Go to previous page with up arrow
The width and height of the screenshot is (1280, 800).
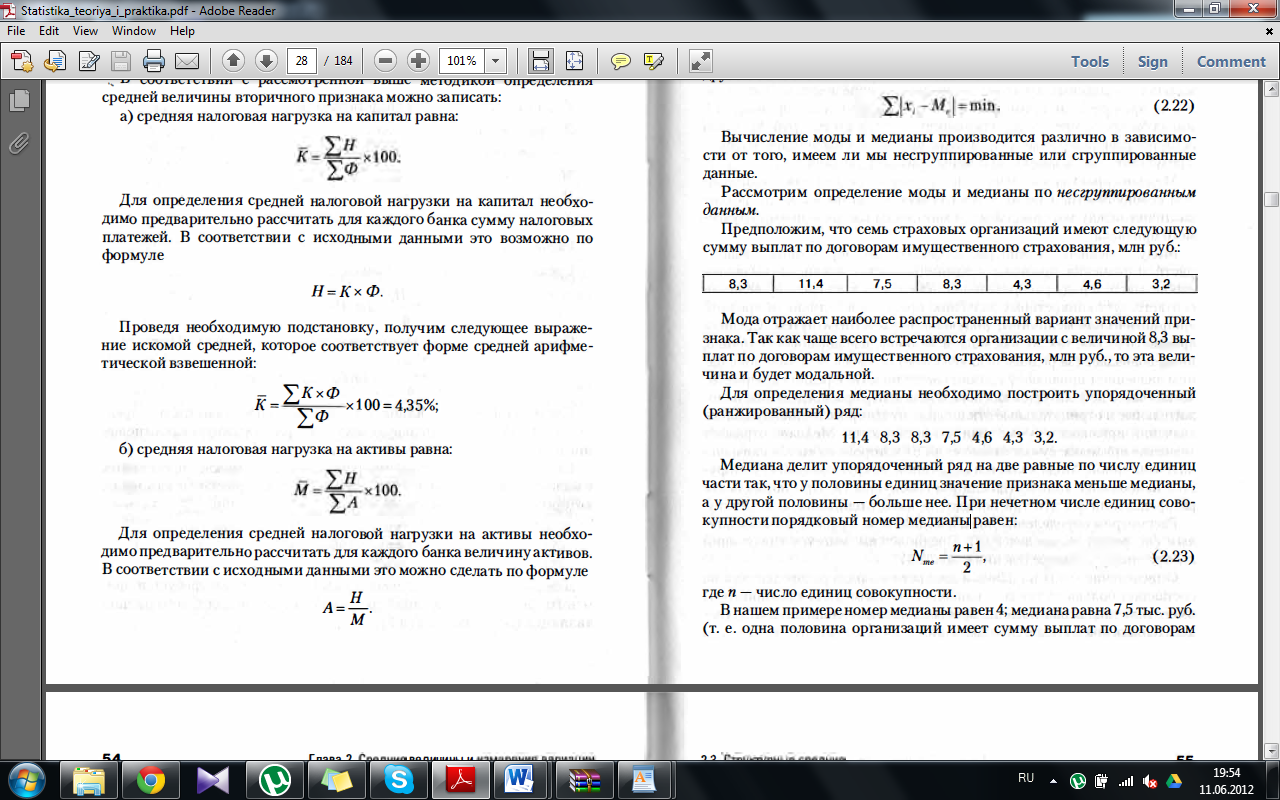click(x=233, y=60)
